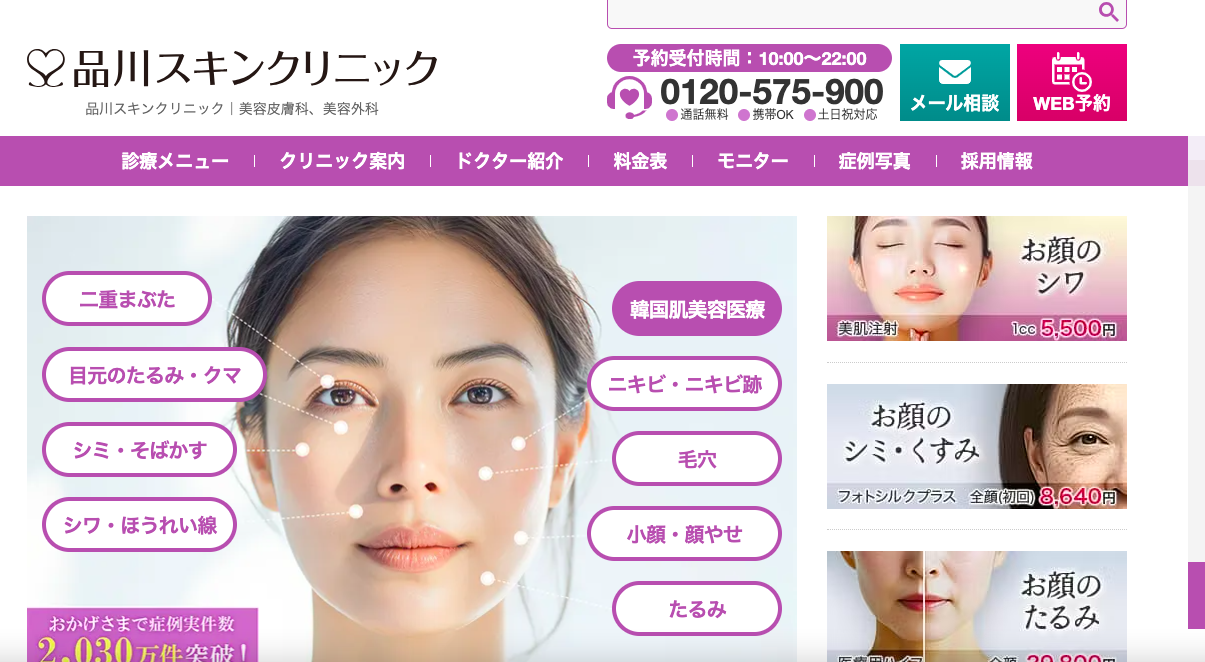The height and width of the screenshot is (662, 1205).
Task: Click inside the top search input field
Action: (x=850, y=12)
